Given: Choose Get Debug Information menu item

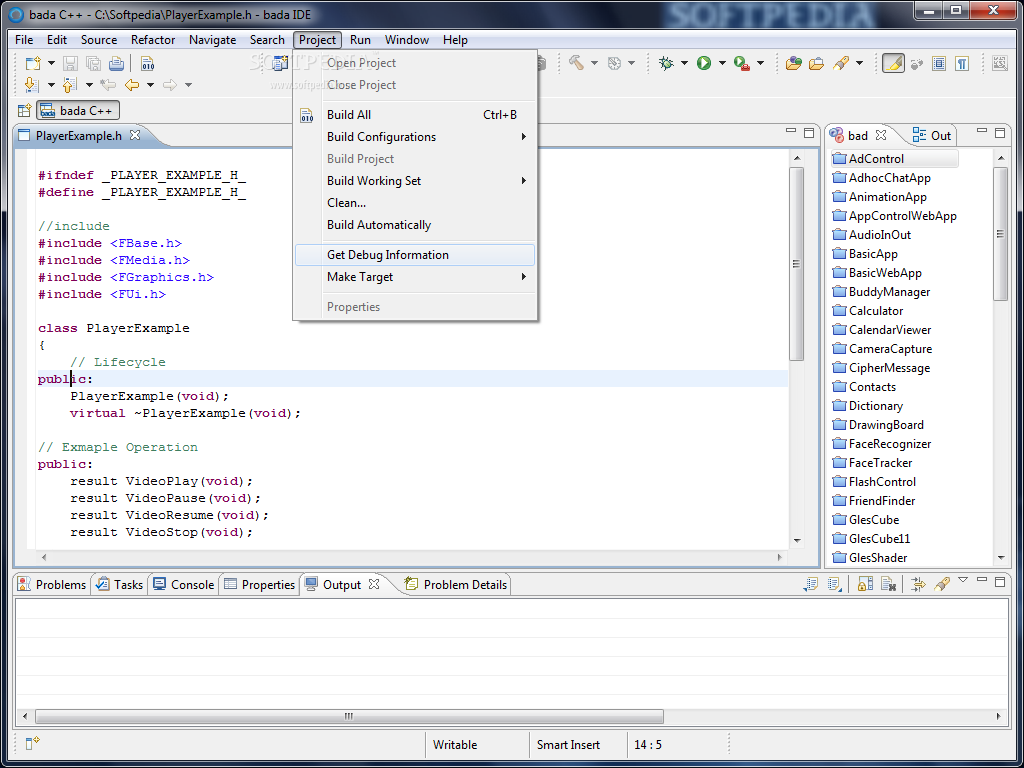Looking at the screenshot, I should (x=415, y=255).
